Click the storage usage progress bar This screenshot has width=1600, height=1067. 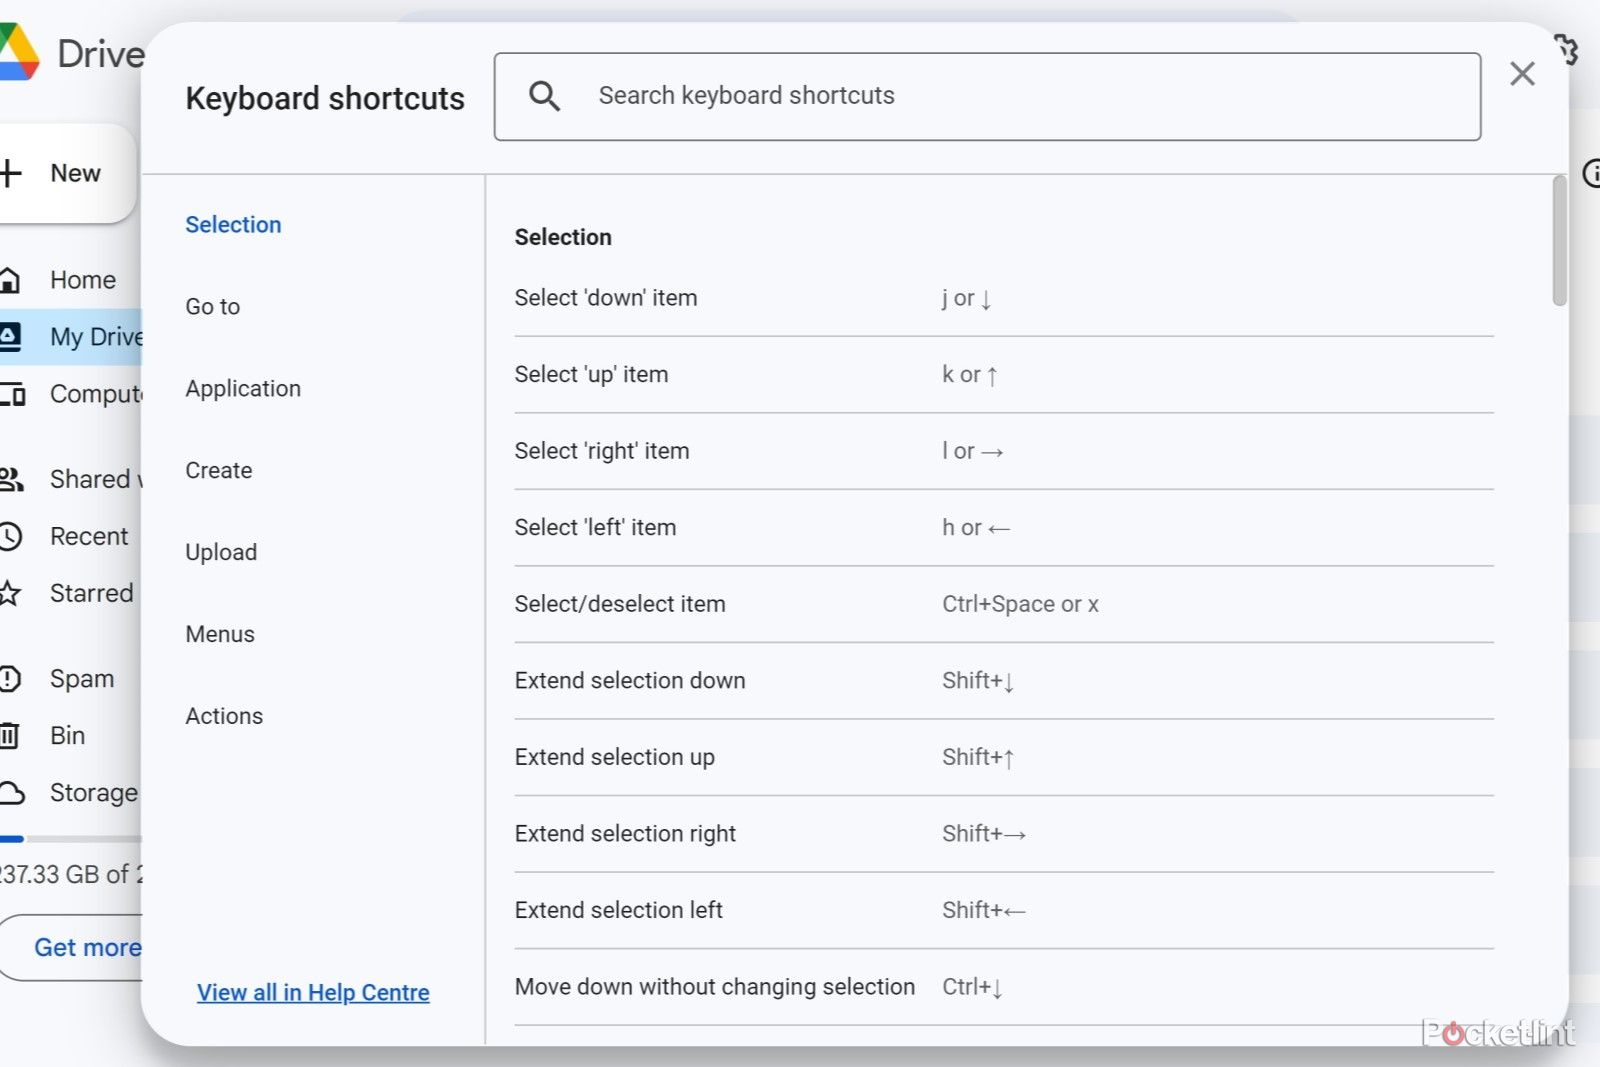(71, 839)
